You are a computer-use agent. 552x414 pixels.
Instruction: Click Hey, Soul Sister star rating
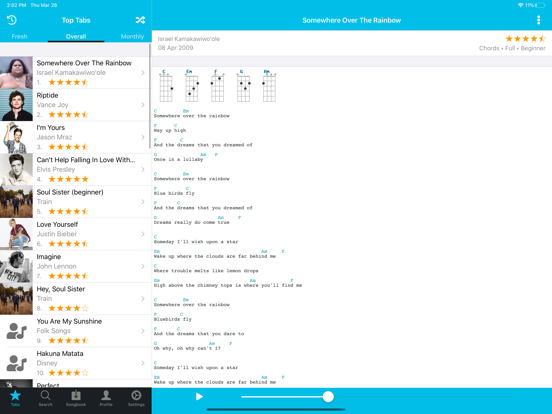tap(68, 308)
